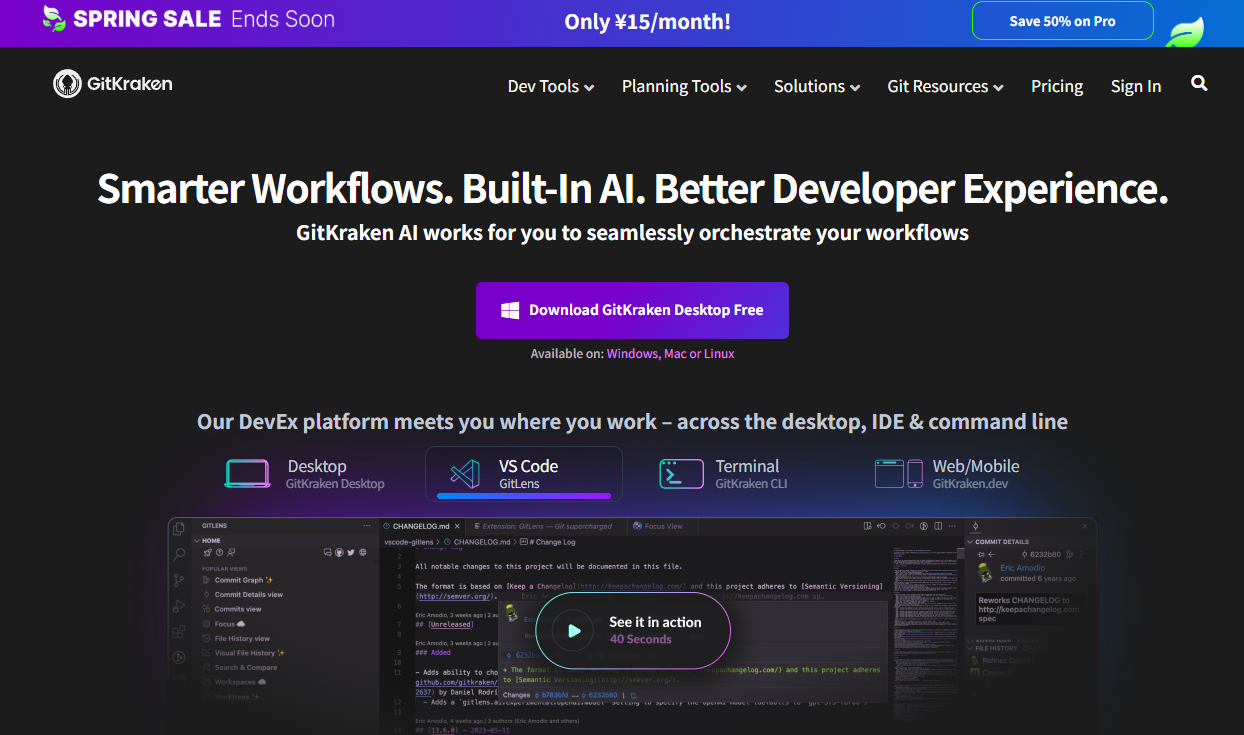Click Twitter bird icon in GitLens HOME row
Viewport: 1244px width, 735px height.
(351, 552)
